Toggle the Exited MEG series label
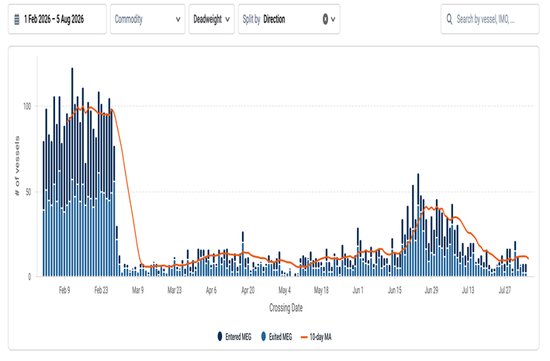 (x=281, y=337)
